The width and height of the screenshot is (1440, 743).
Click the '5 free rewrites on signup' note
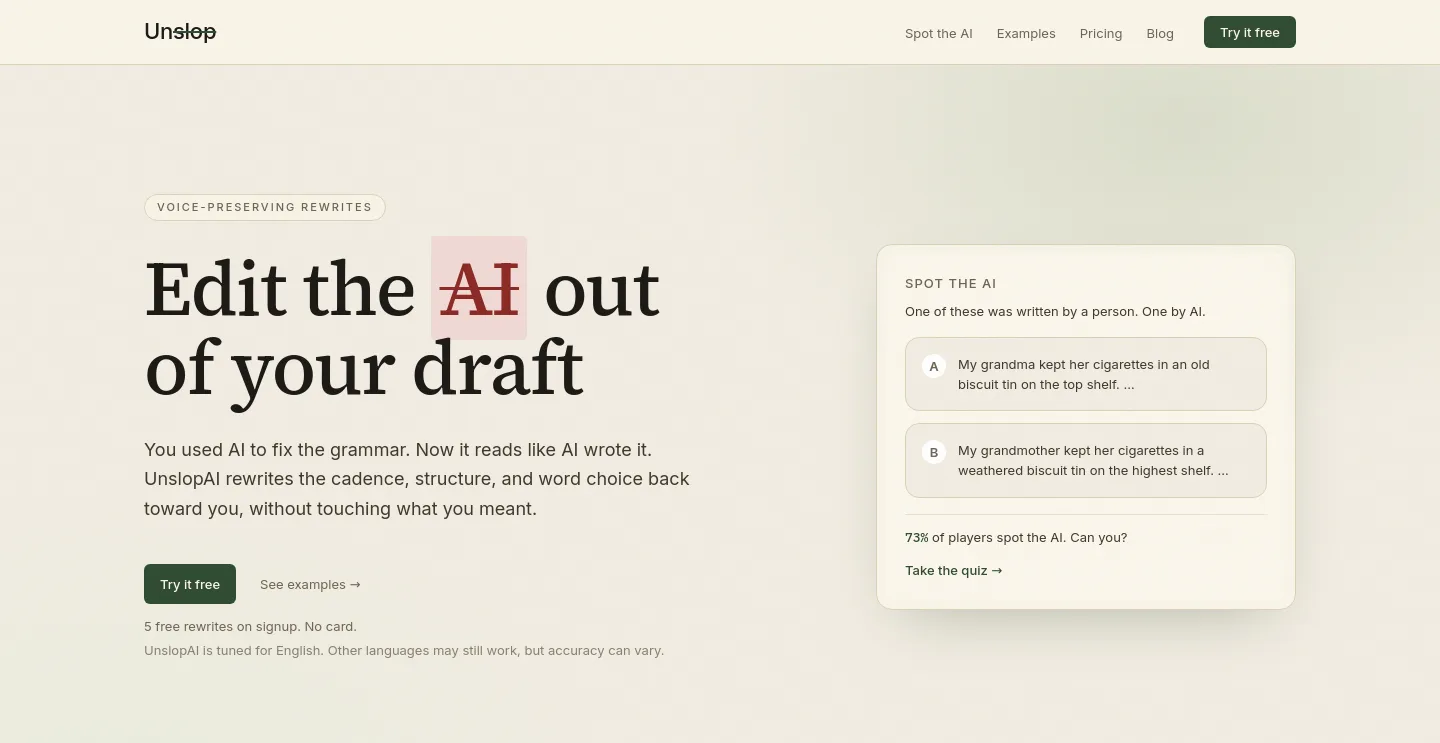click(x=250, y=626)
